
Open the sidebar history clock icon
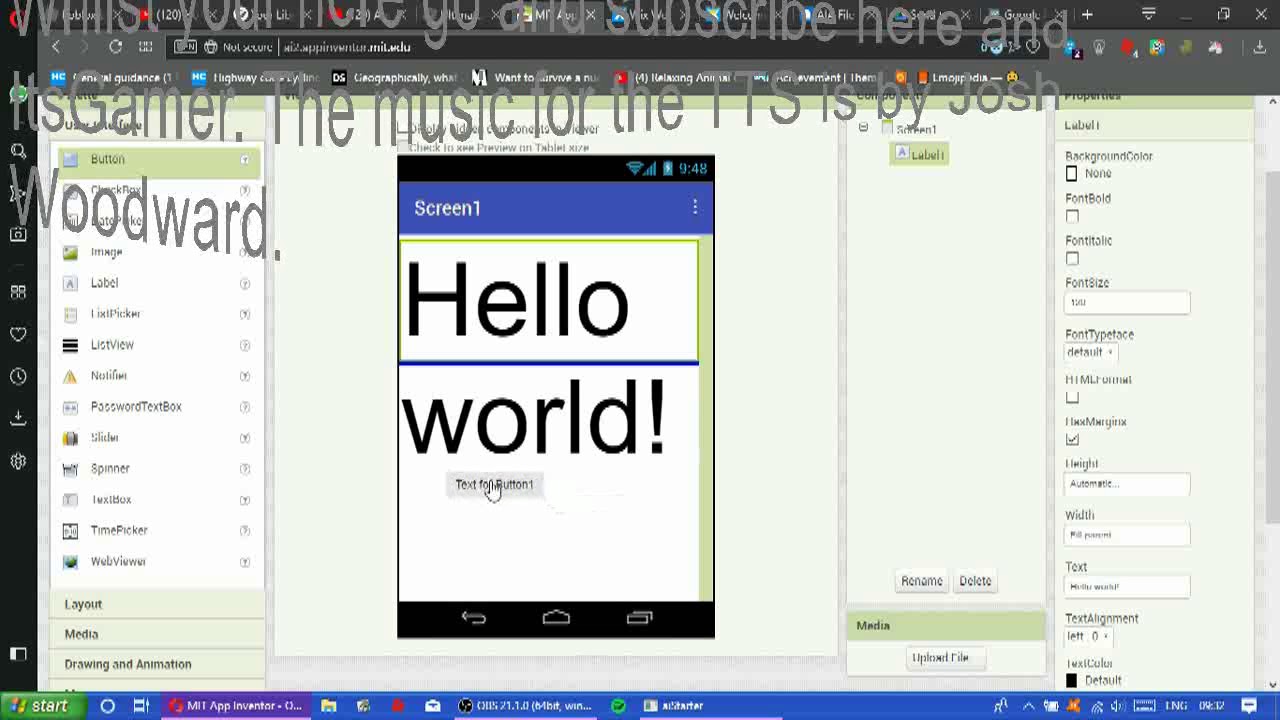click(x=18, y=376)
